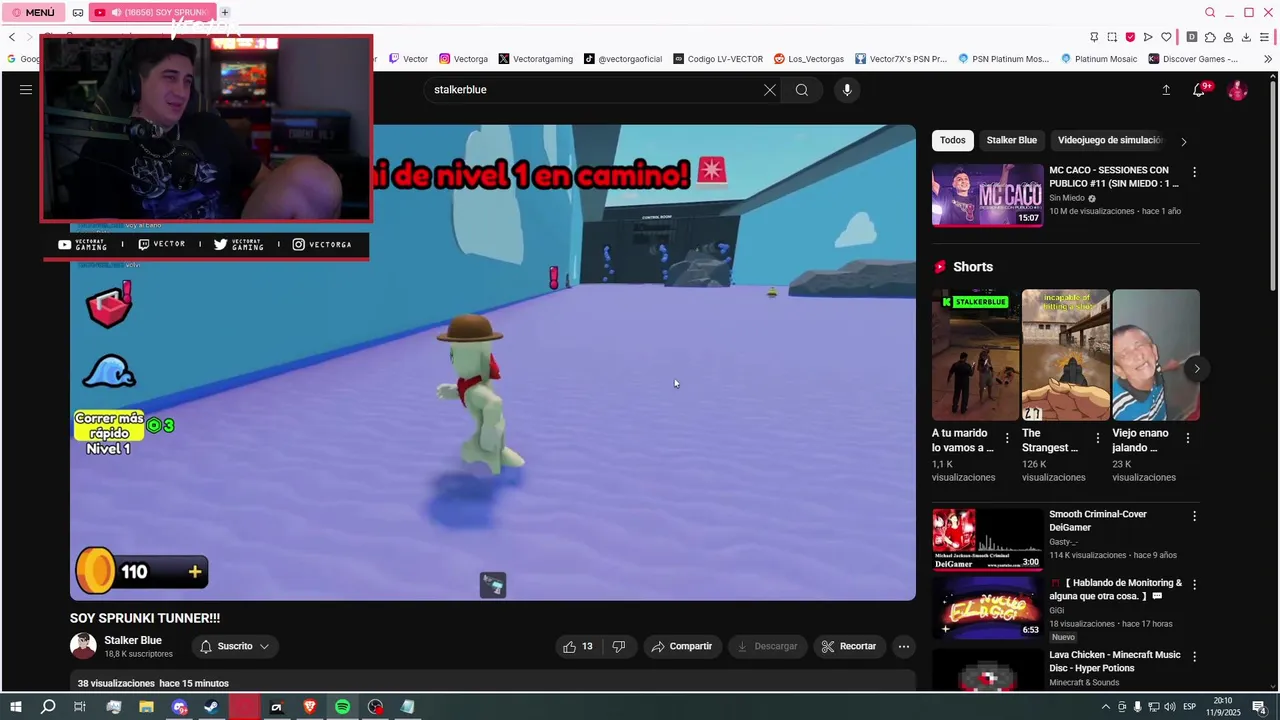Open options for The Strangest short

click(x=1097, y=438)
